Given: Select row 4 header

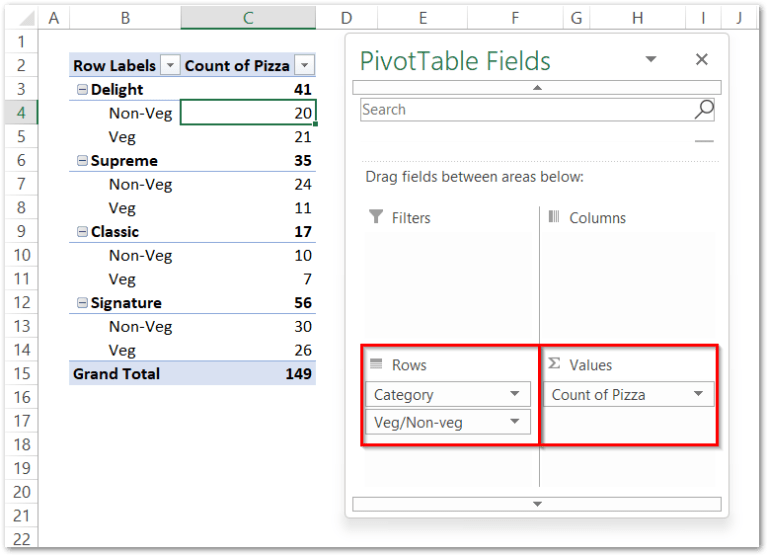Looking at the screenshot, I should (21, 113).
